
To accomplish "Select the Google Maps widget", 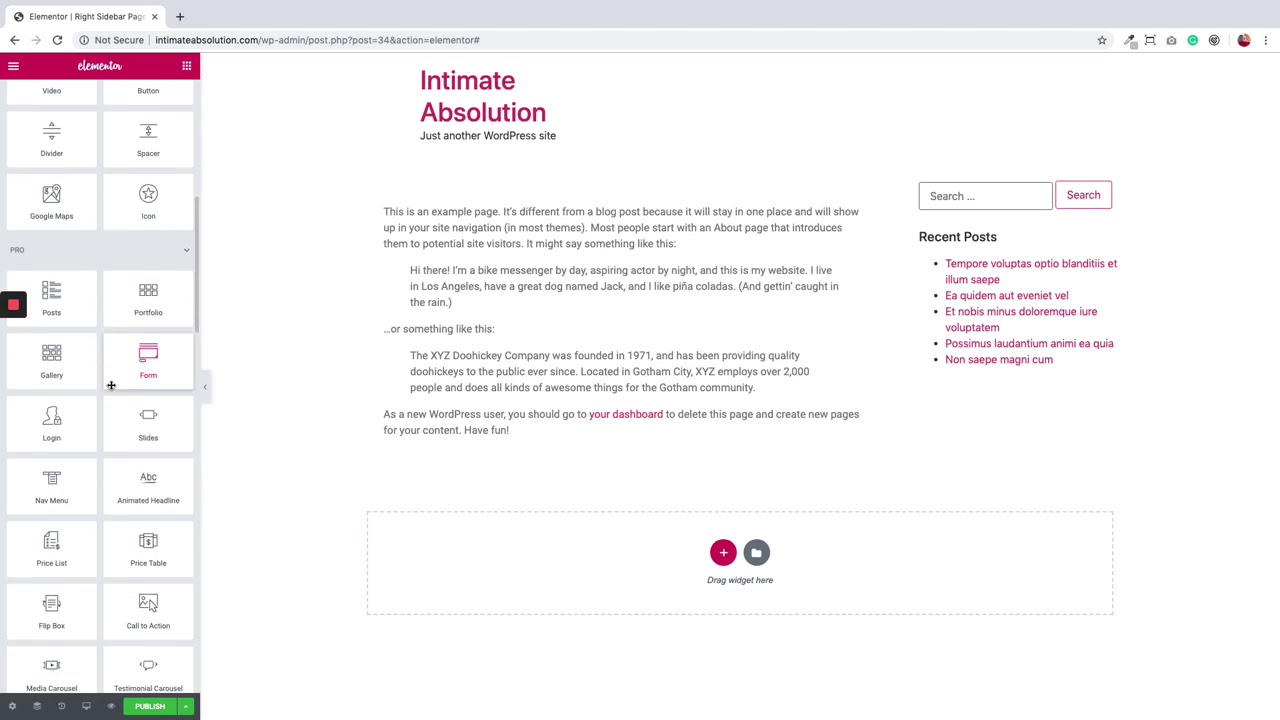I will point(51,201).
